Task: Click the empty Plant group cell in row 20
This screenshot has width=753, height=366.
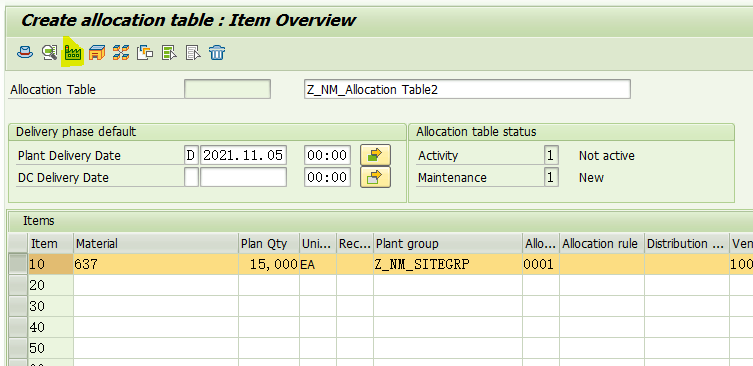Action: coord(448,285)
